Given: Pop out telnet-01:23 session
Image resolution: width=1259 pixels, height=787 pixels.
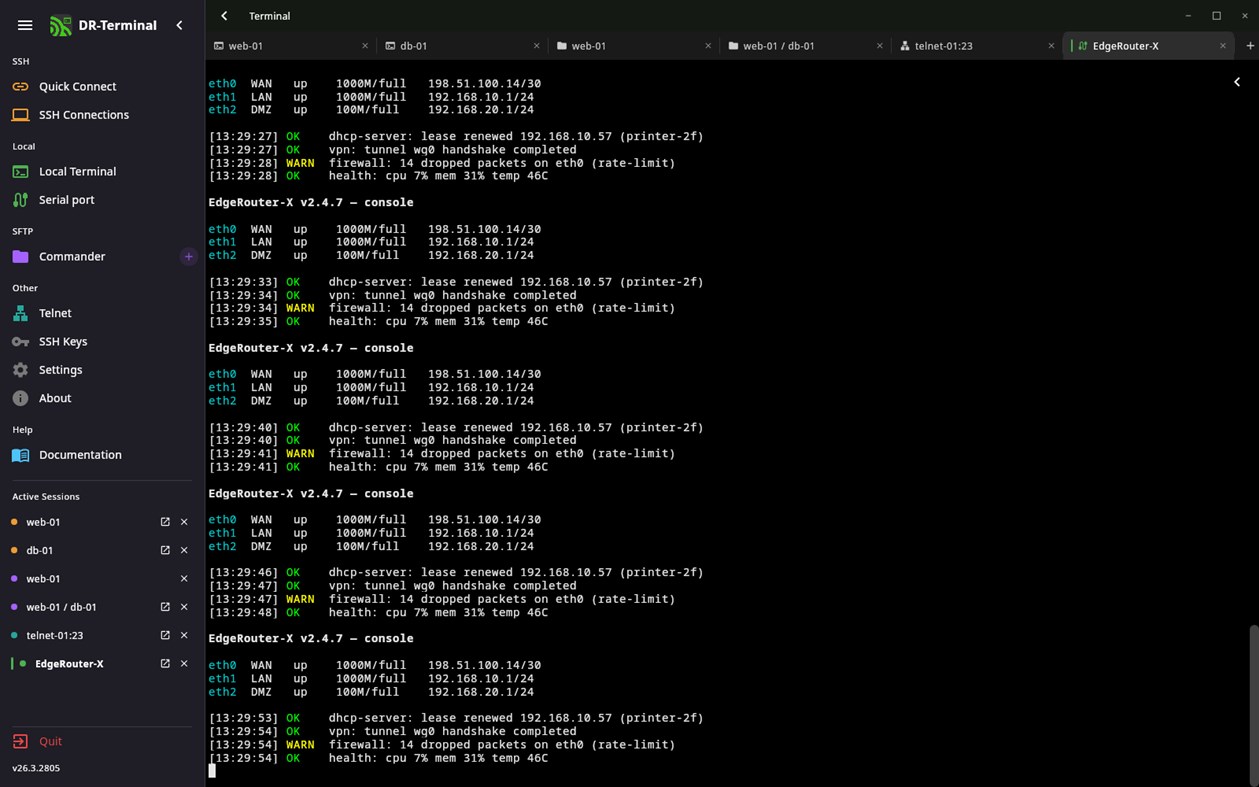Looking at the screenshot, I should [x=165, y=636].
